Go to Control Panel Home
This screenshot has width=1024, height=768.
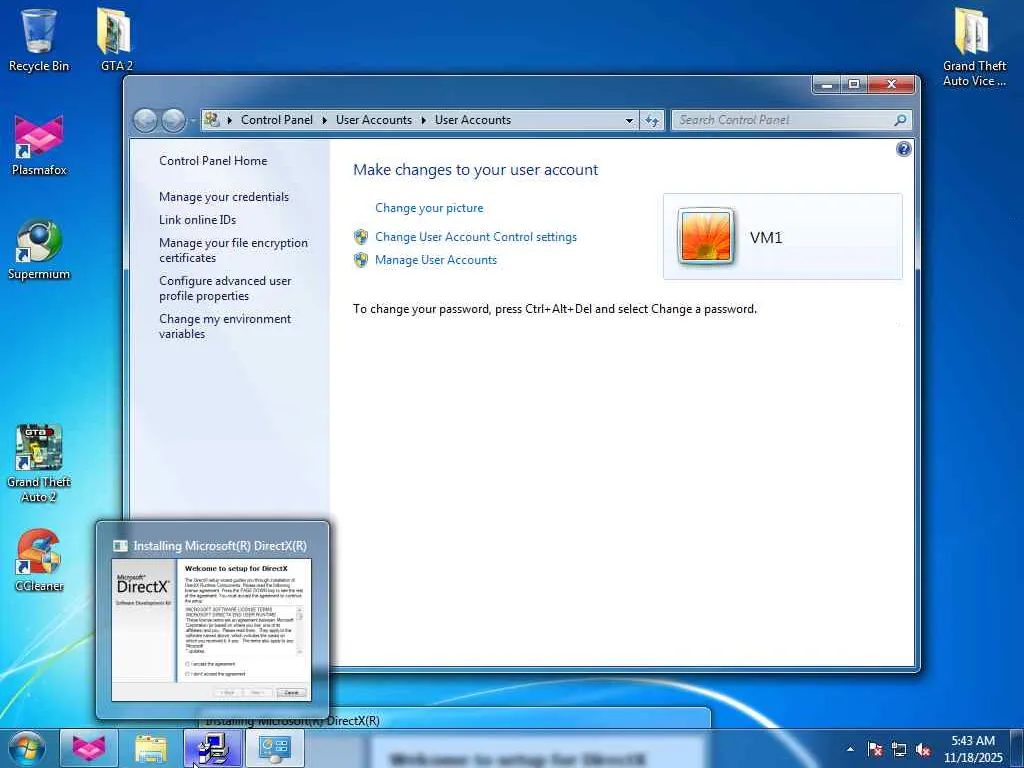pos(213,161)
